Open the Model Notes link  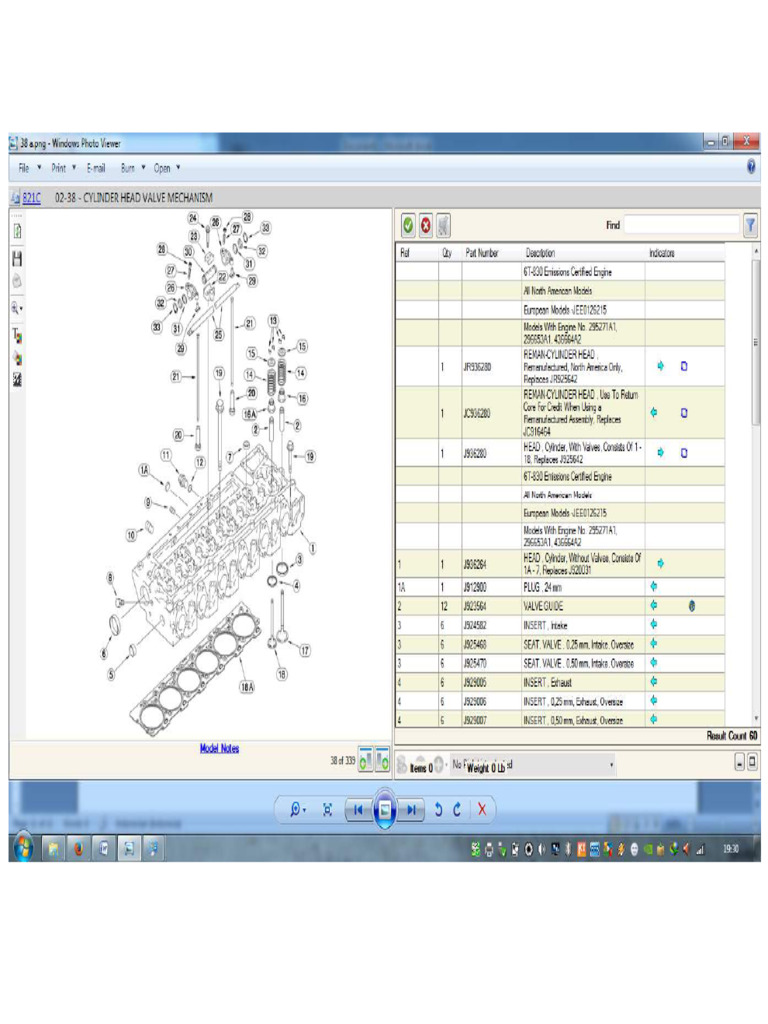(x=219, y=748)
